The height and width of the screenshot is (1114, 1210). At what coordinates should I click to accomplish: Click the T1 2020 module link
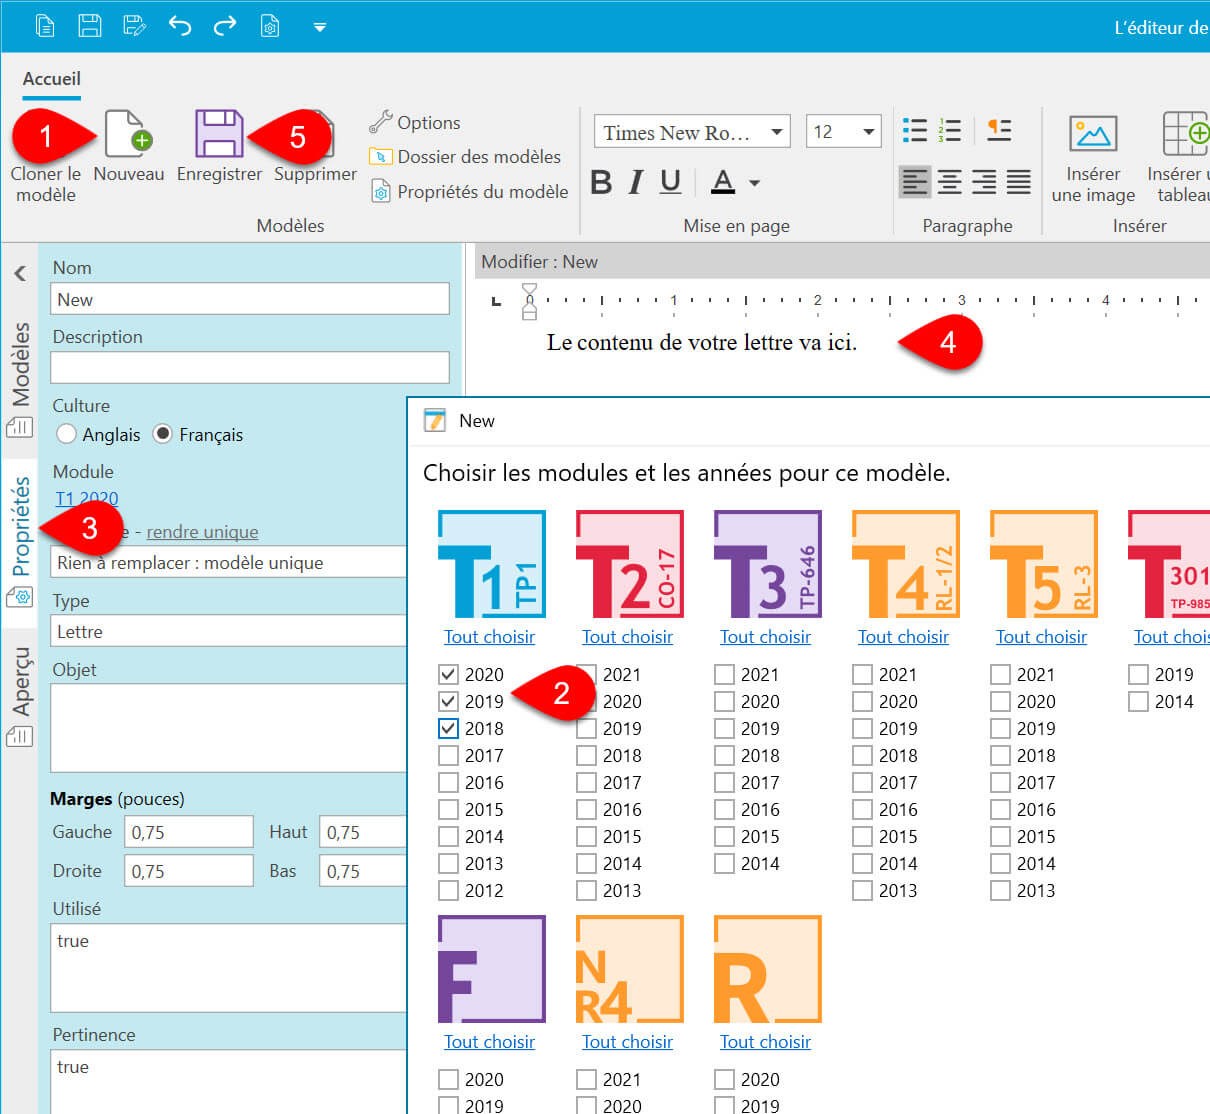[x=87, y=498]
